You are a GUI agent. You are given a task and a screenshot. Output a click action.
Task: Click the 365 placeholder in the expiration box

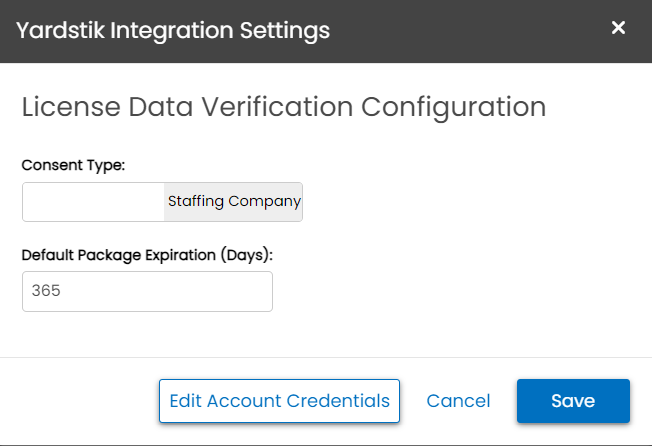[46, 291]
